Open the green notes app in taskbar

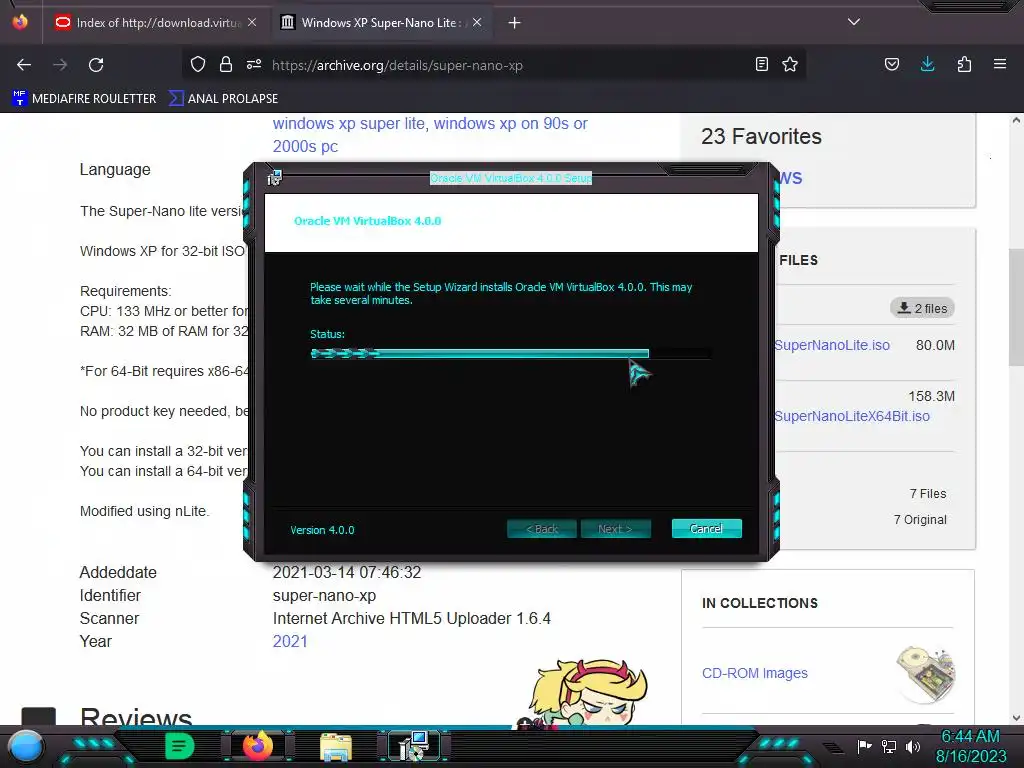tap(179, 746)
